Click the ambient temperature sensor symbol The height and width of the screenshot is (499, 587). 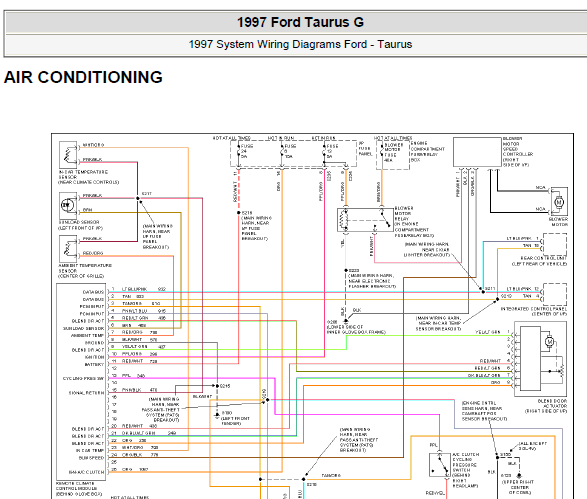68,249
